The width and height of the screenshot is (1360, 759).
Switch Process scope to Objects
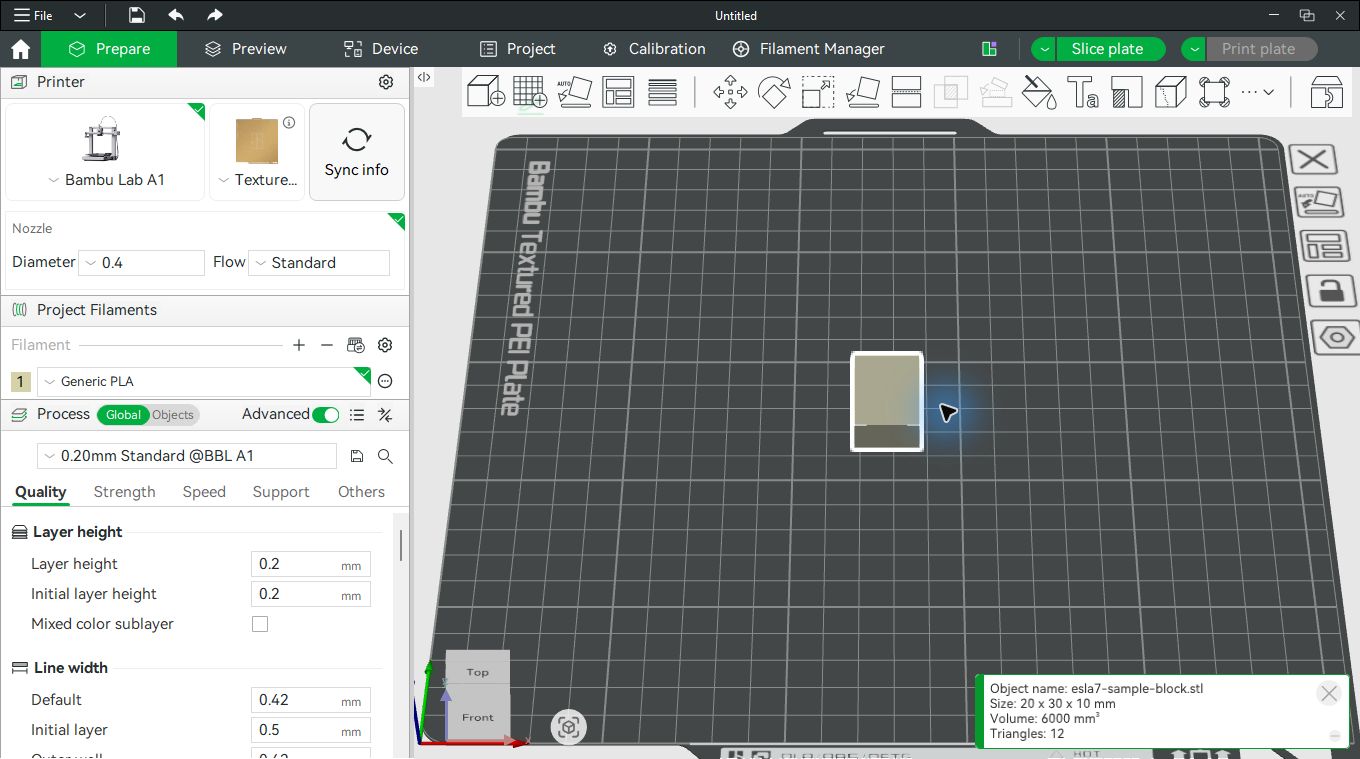[x=173, y=415]
